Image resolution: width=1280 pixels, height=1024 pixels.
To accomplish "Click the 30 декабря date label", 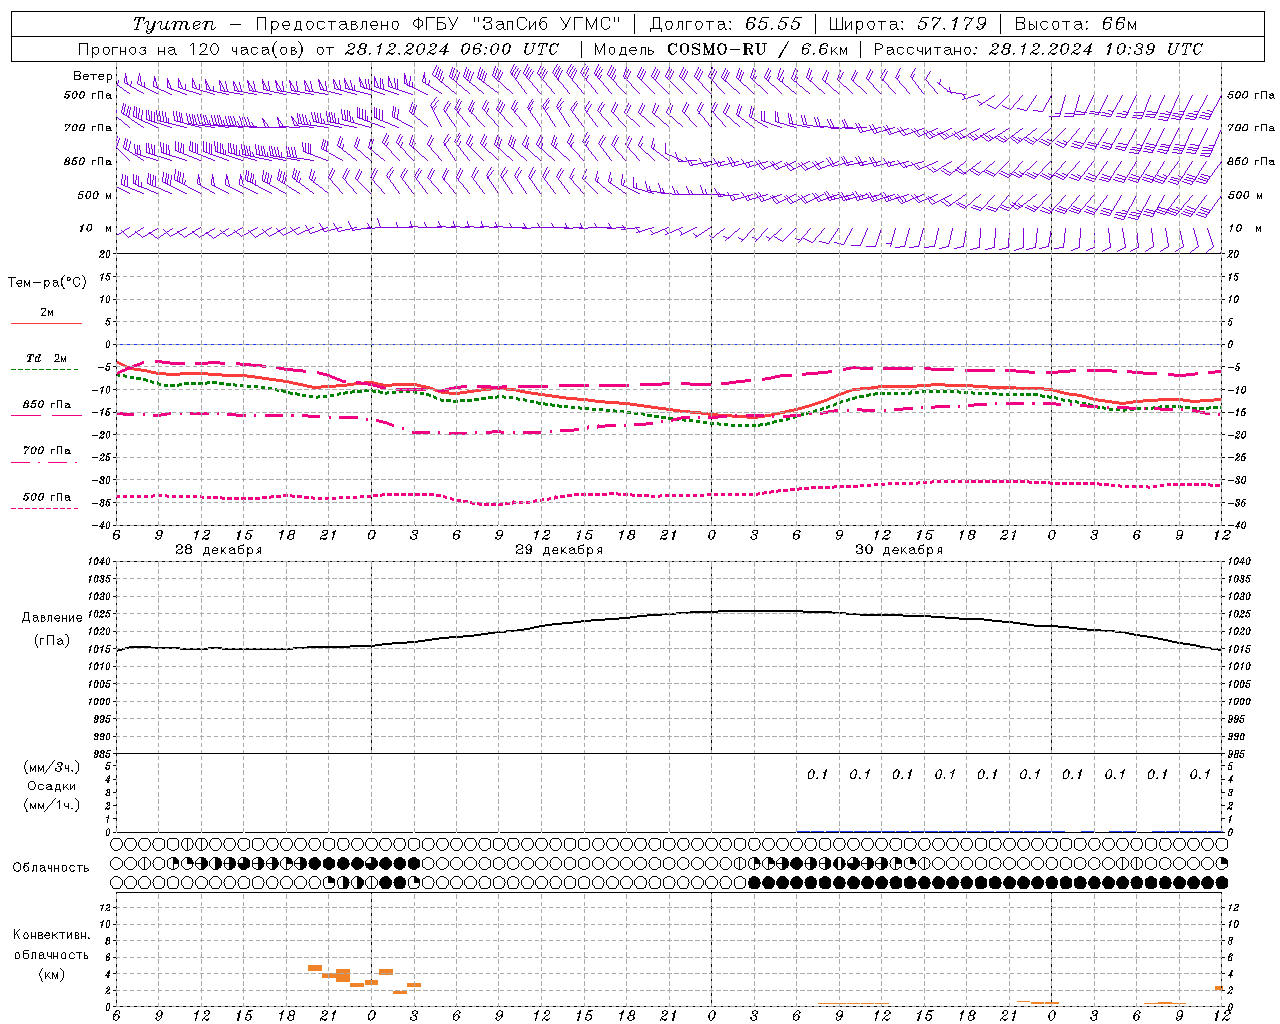I will click(x=899, y=550).
